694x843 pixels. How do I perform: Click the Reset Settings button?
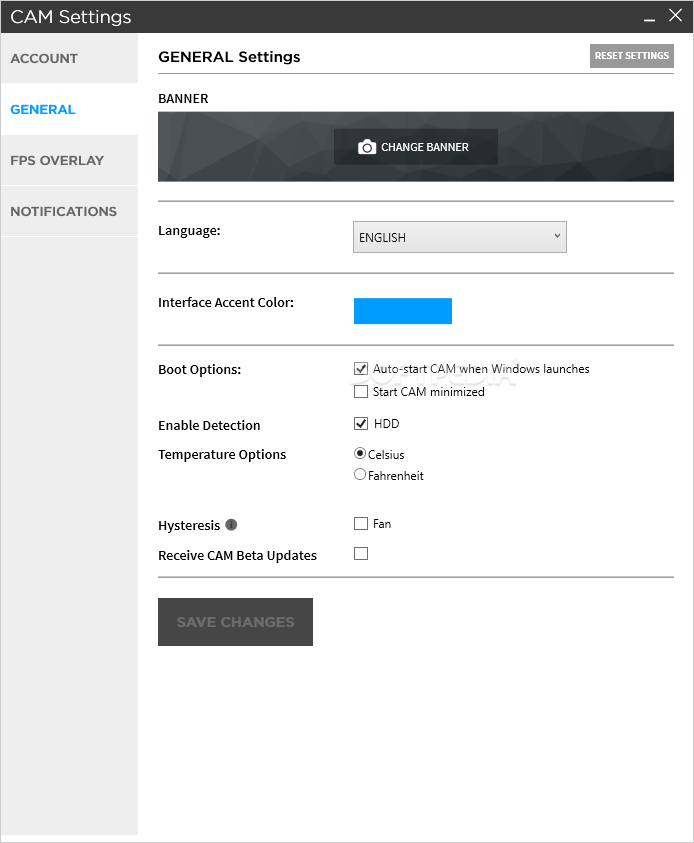point(632,56)
